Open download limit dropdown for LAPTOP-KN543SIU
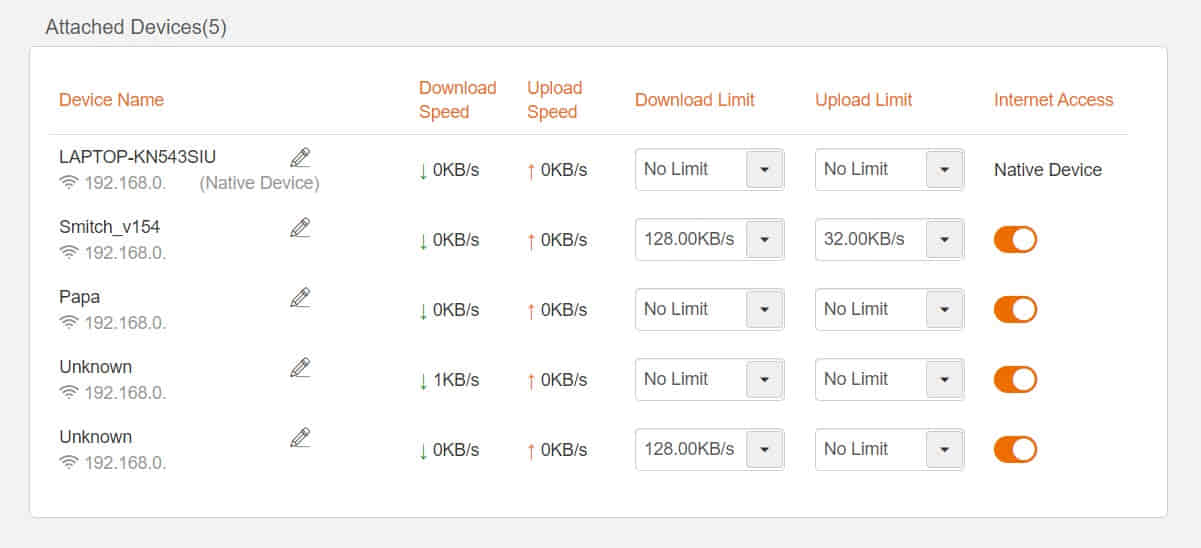Screen dimensions: 1201x548 tap(710, 170)
